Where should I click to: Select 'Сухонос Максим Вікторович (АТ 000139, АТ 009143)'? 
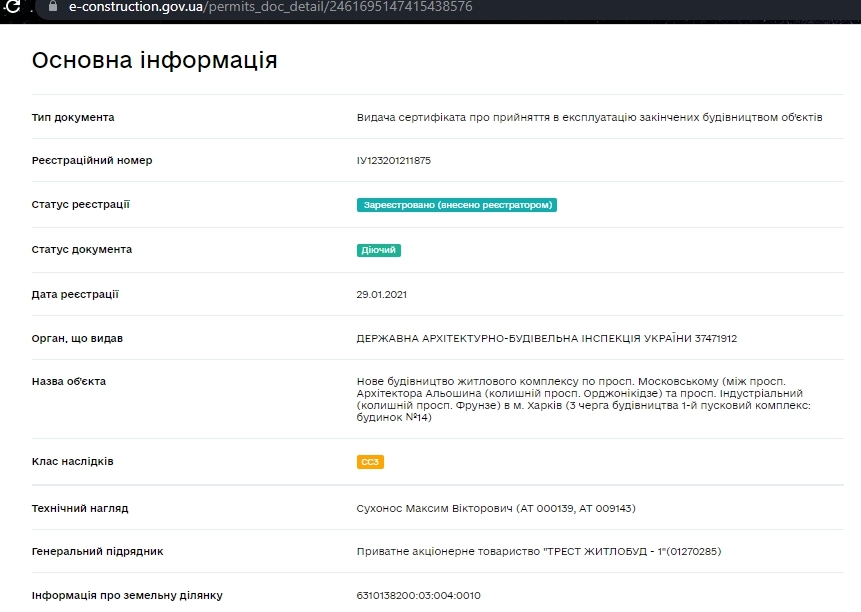tap(496, 508)
